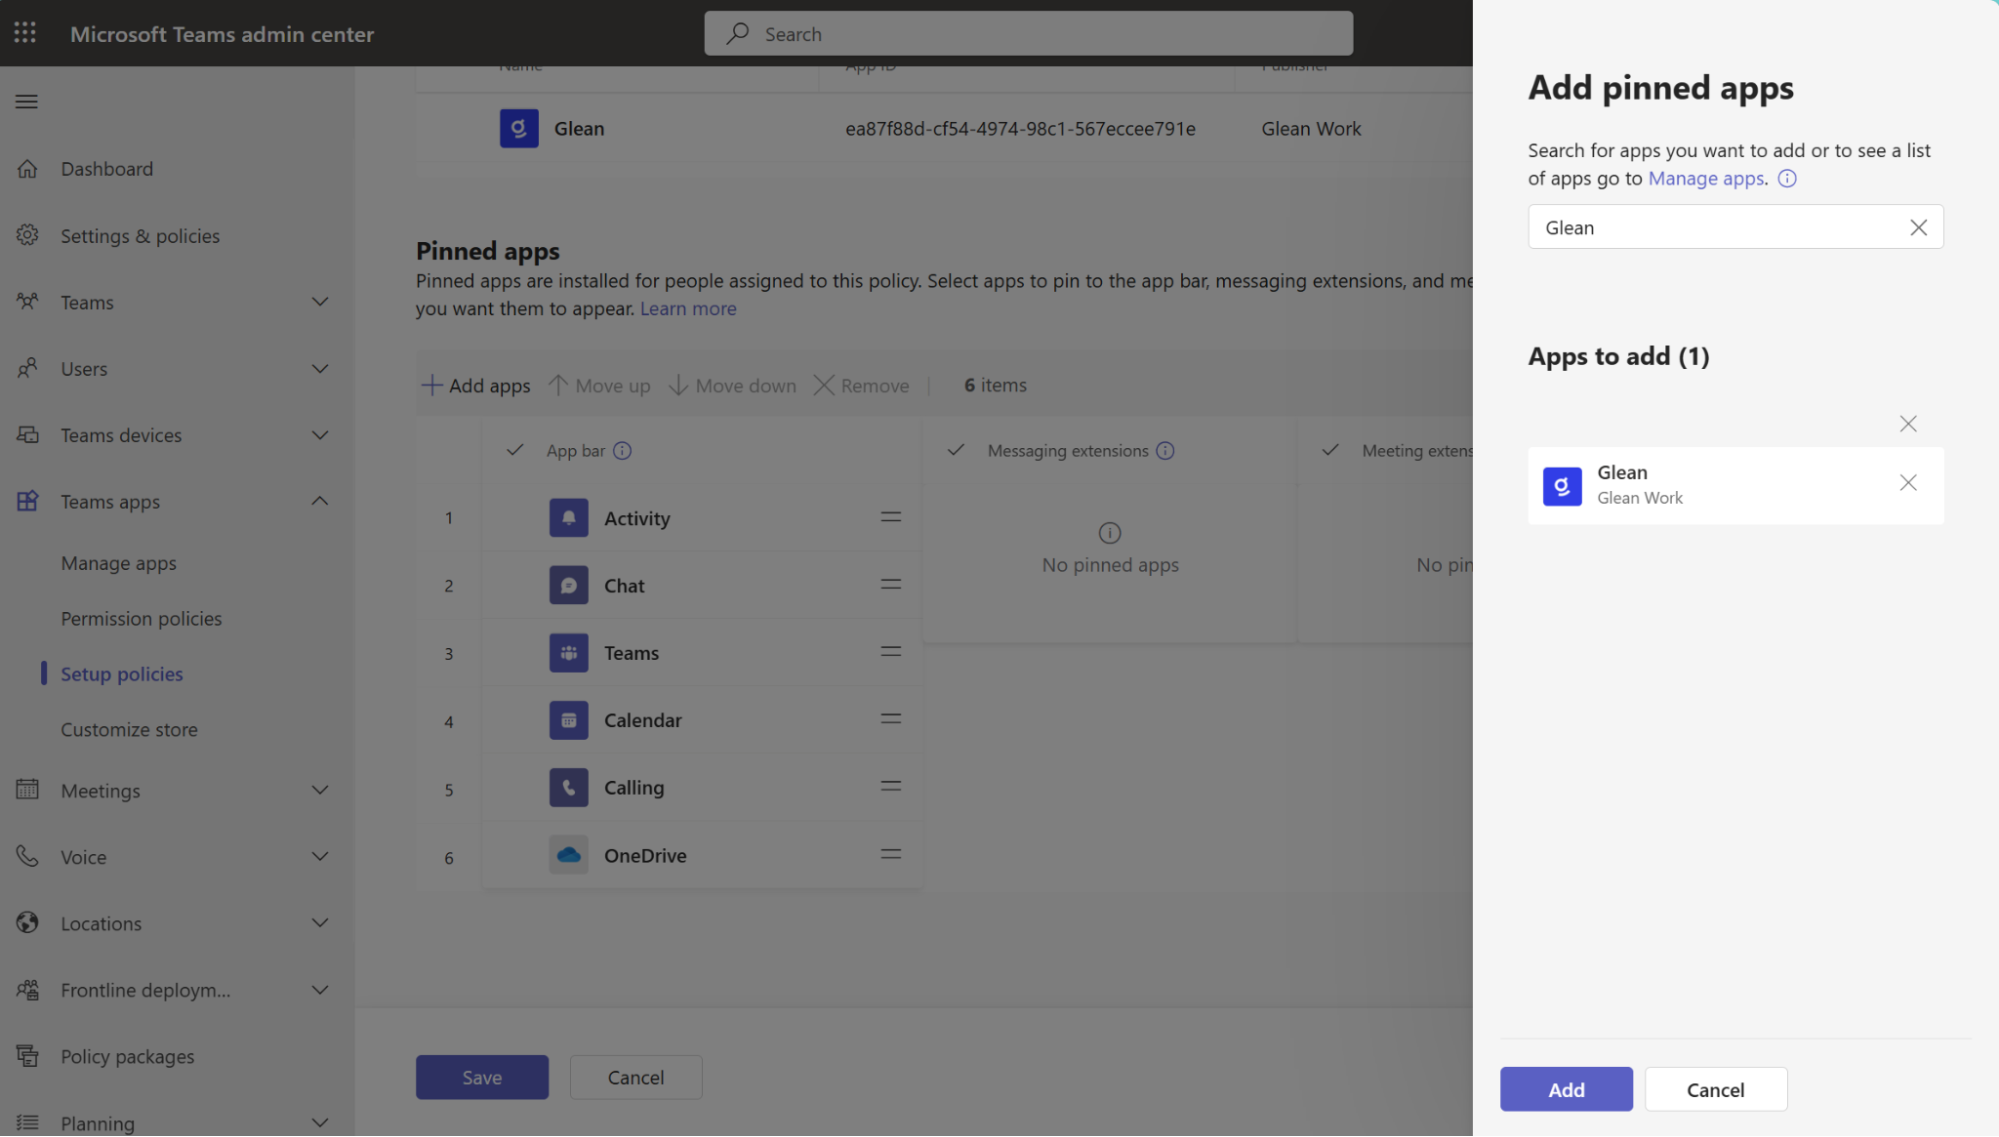
Task: Click Cancel next to Save
Action: [x=636, y=1077]
